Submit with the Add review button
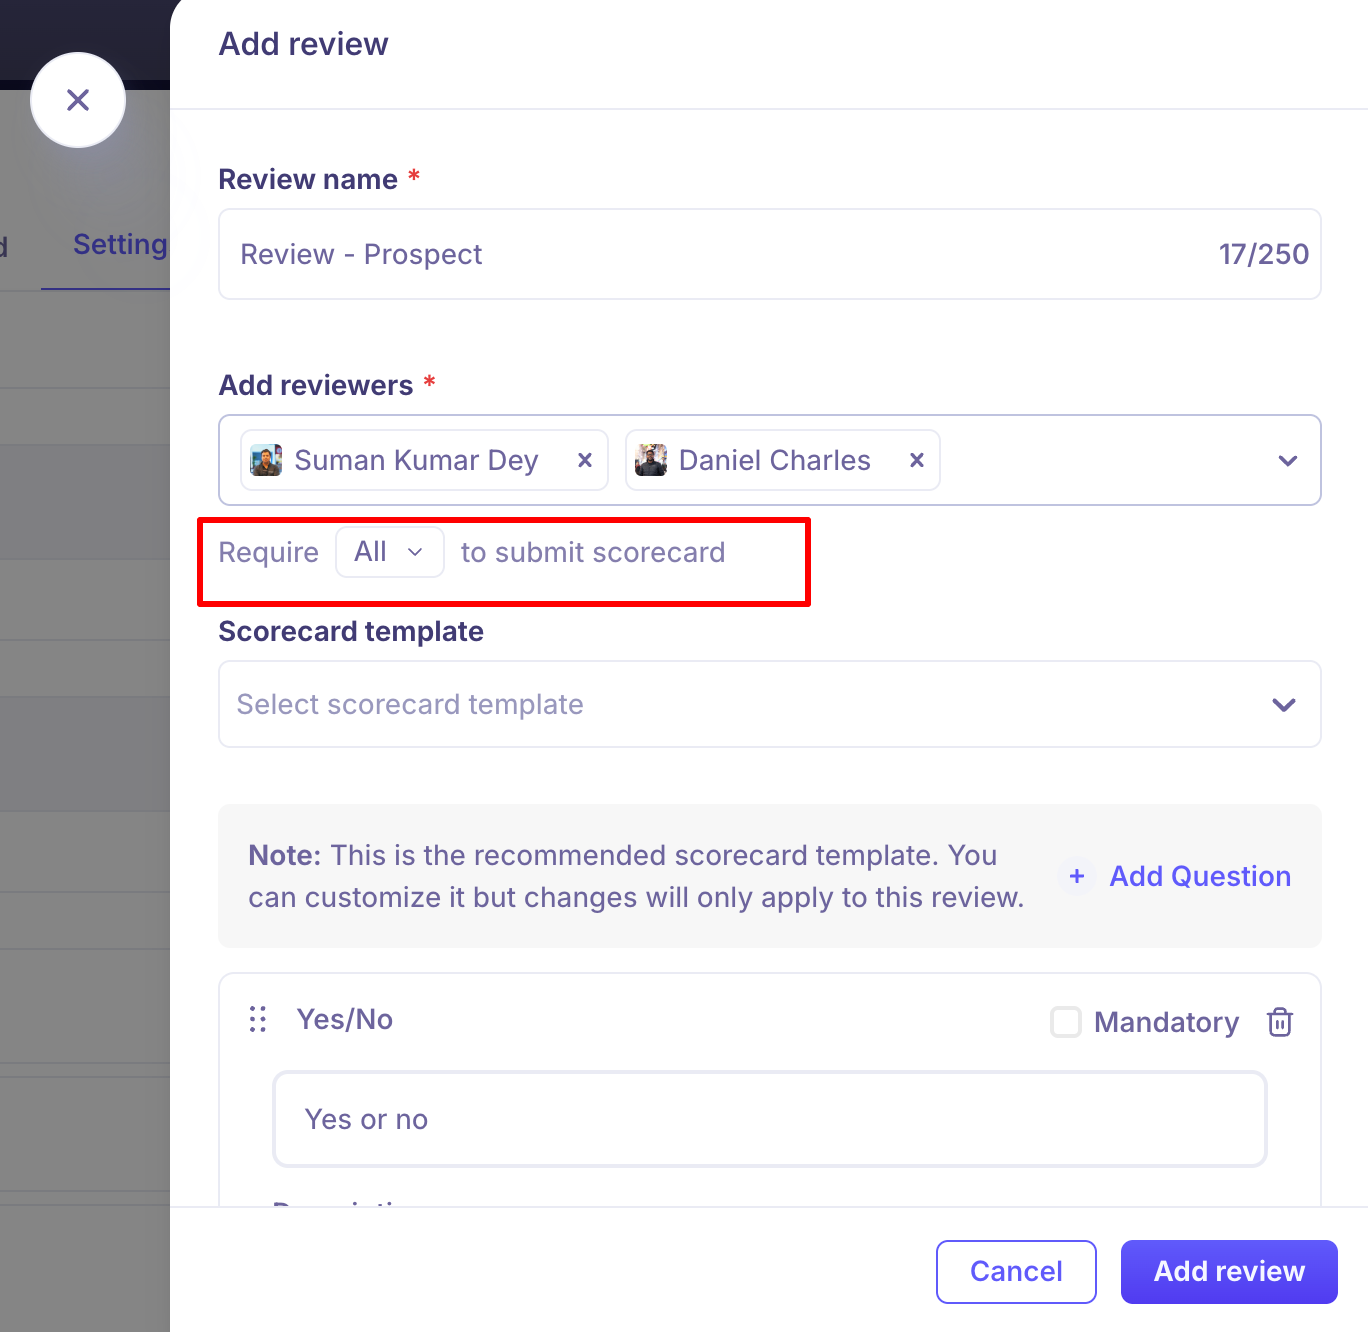 (x=1229, y=1271)
